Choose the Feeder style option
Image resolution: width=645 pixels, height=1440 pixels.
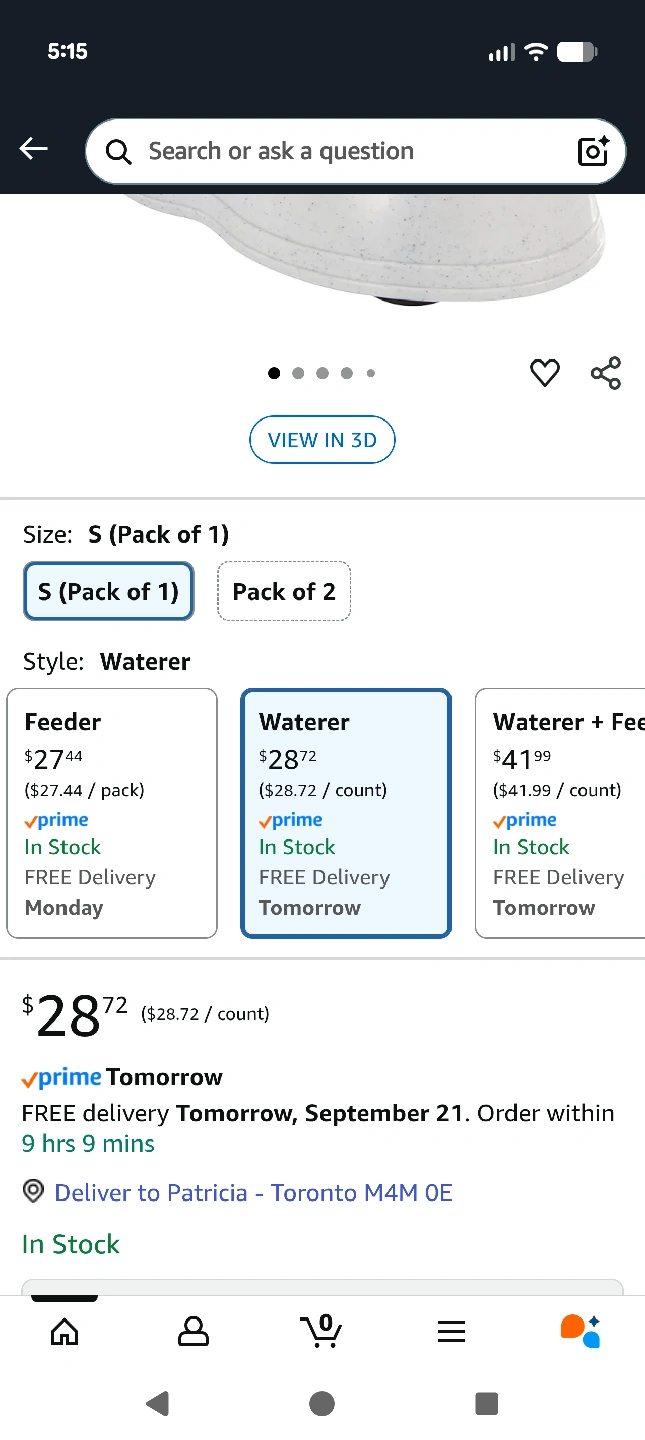pos(112,813)
